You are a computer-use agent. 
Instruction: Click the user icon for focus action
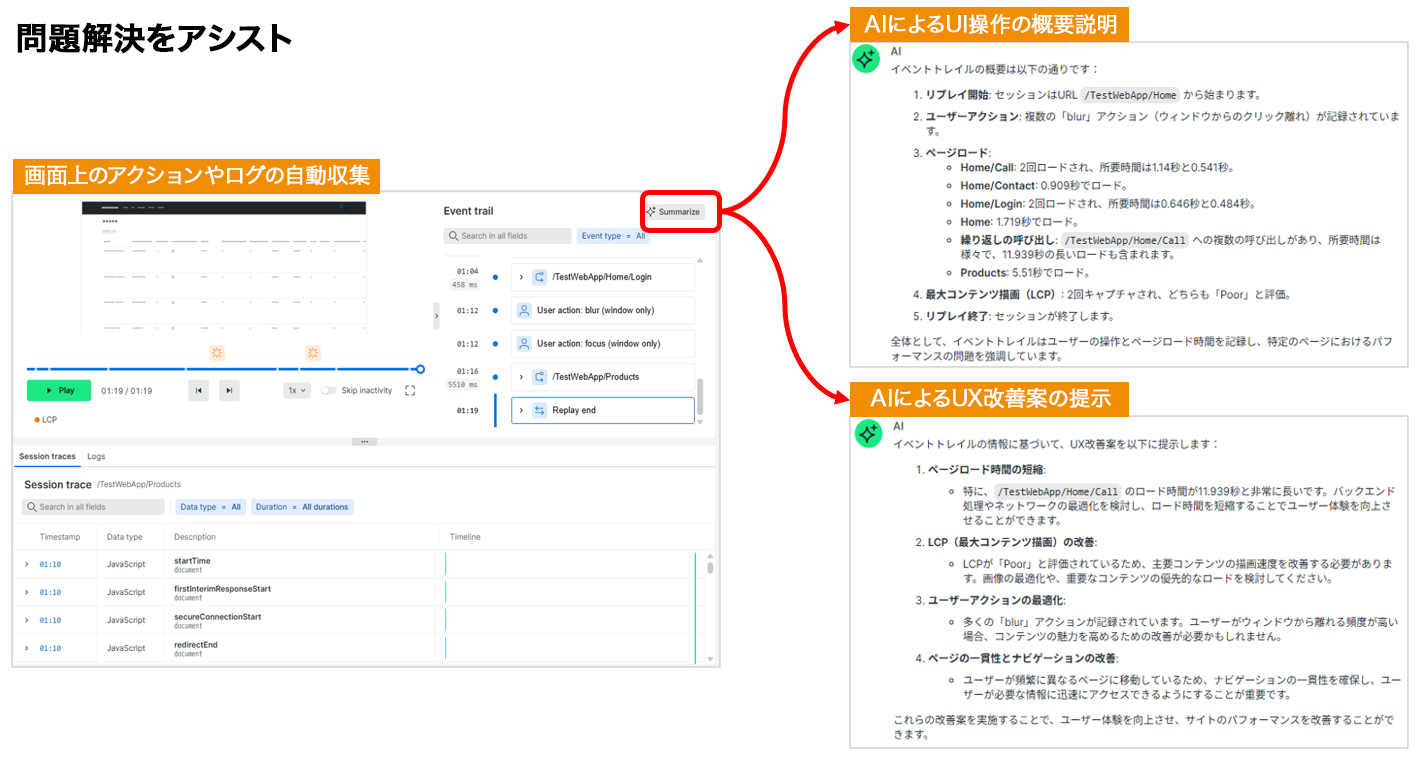click(524, 343)
